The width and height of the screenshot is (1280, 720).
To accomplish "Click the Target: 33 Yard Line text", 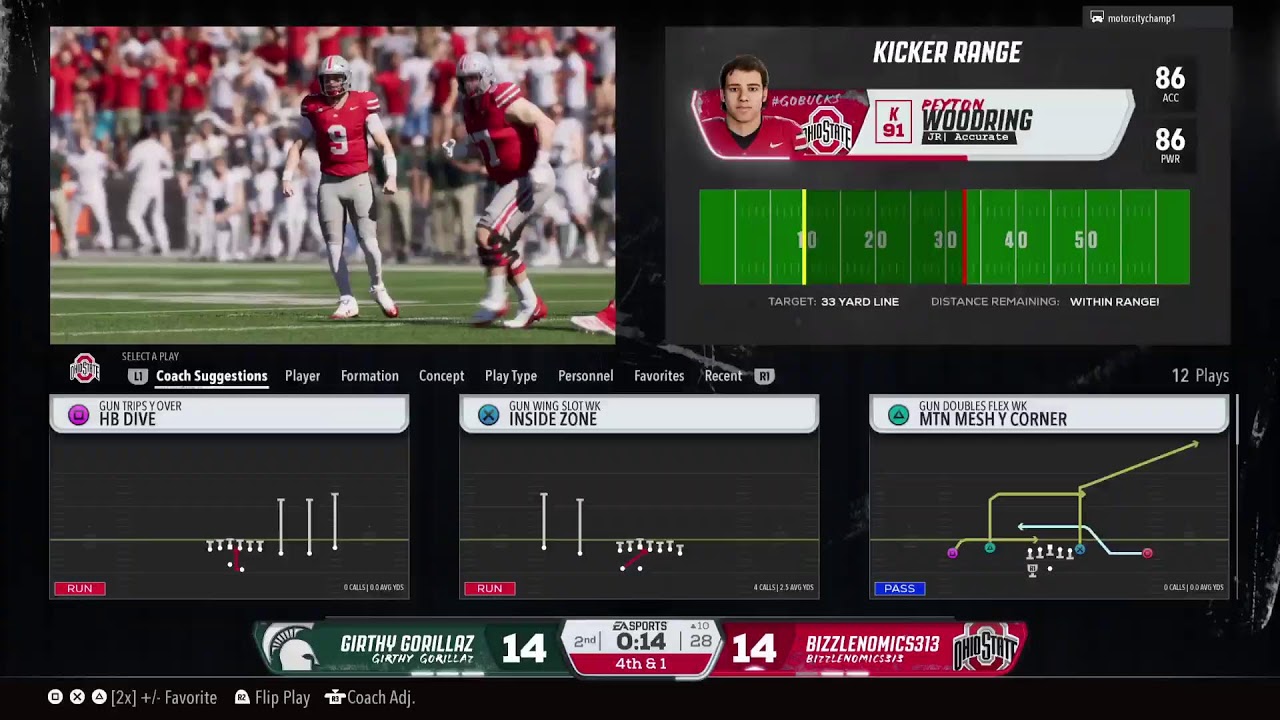I will (x=833, y=301).
